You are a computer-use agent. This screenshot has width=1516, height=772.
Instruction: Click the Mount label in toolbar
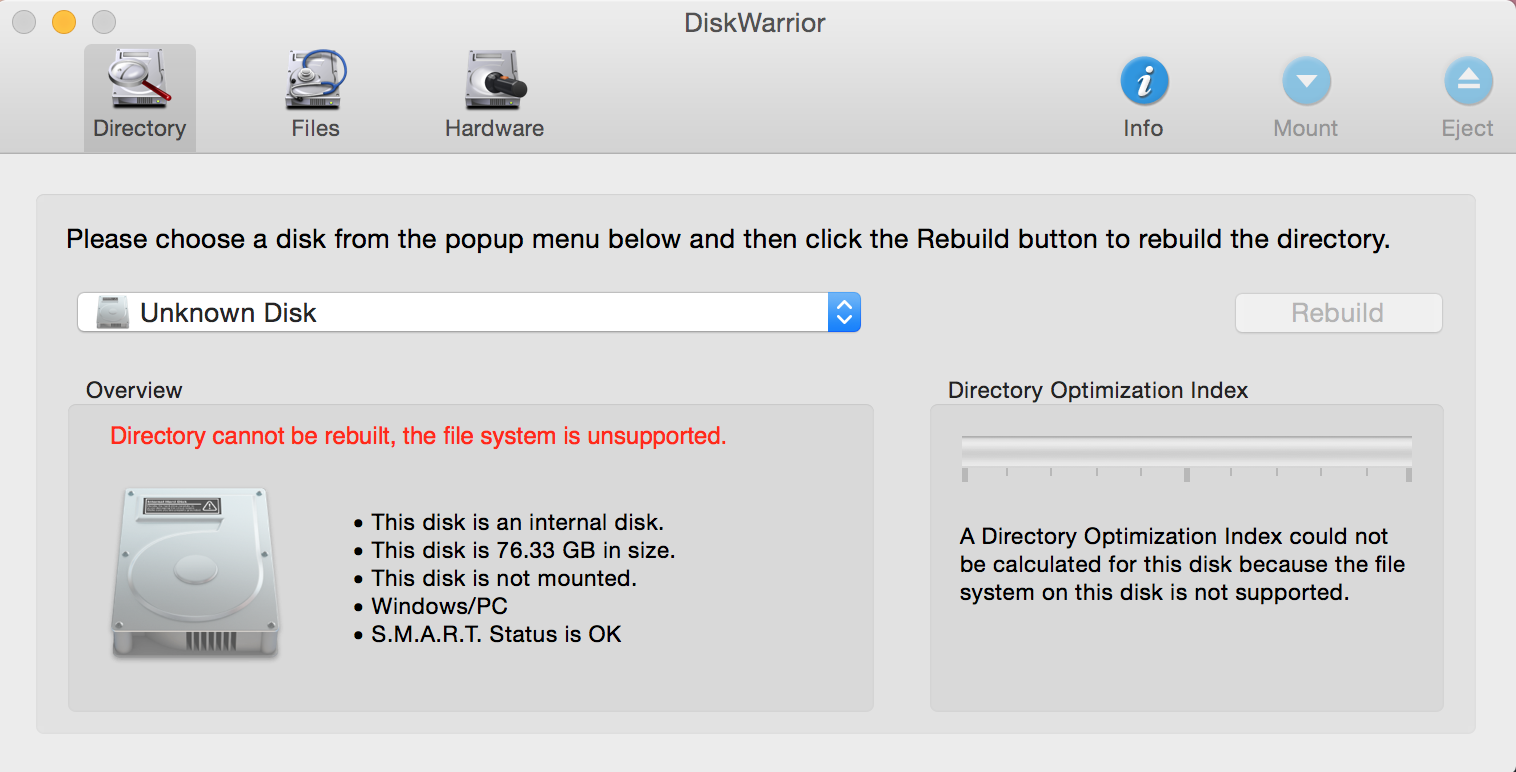[x=1305, y=129]
